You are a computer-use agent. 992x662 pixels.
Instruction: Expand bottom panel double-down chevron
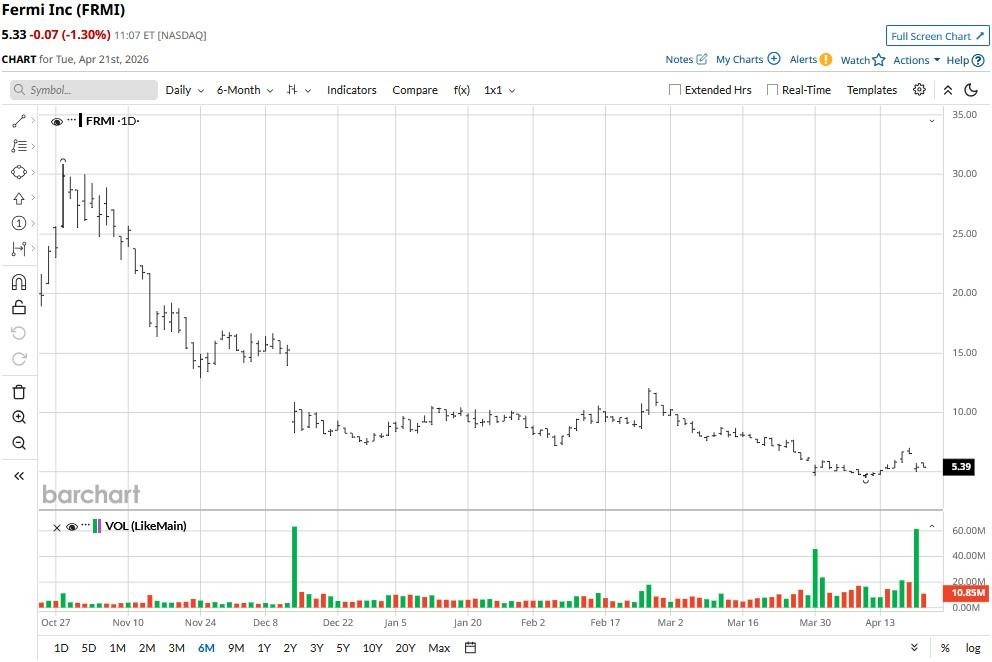914,647
